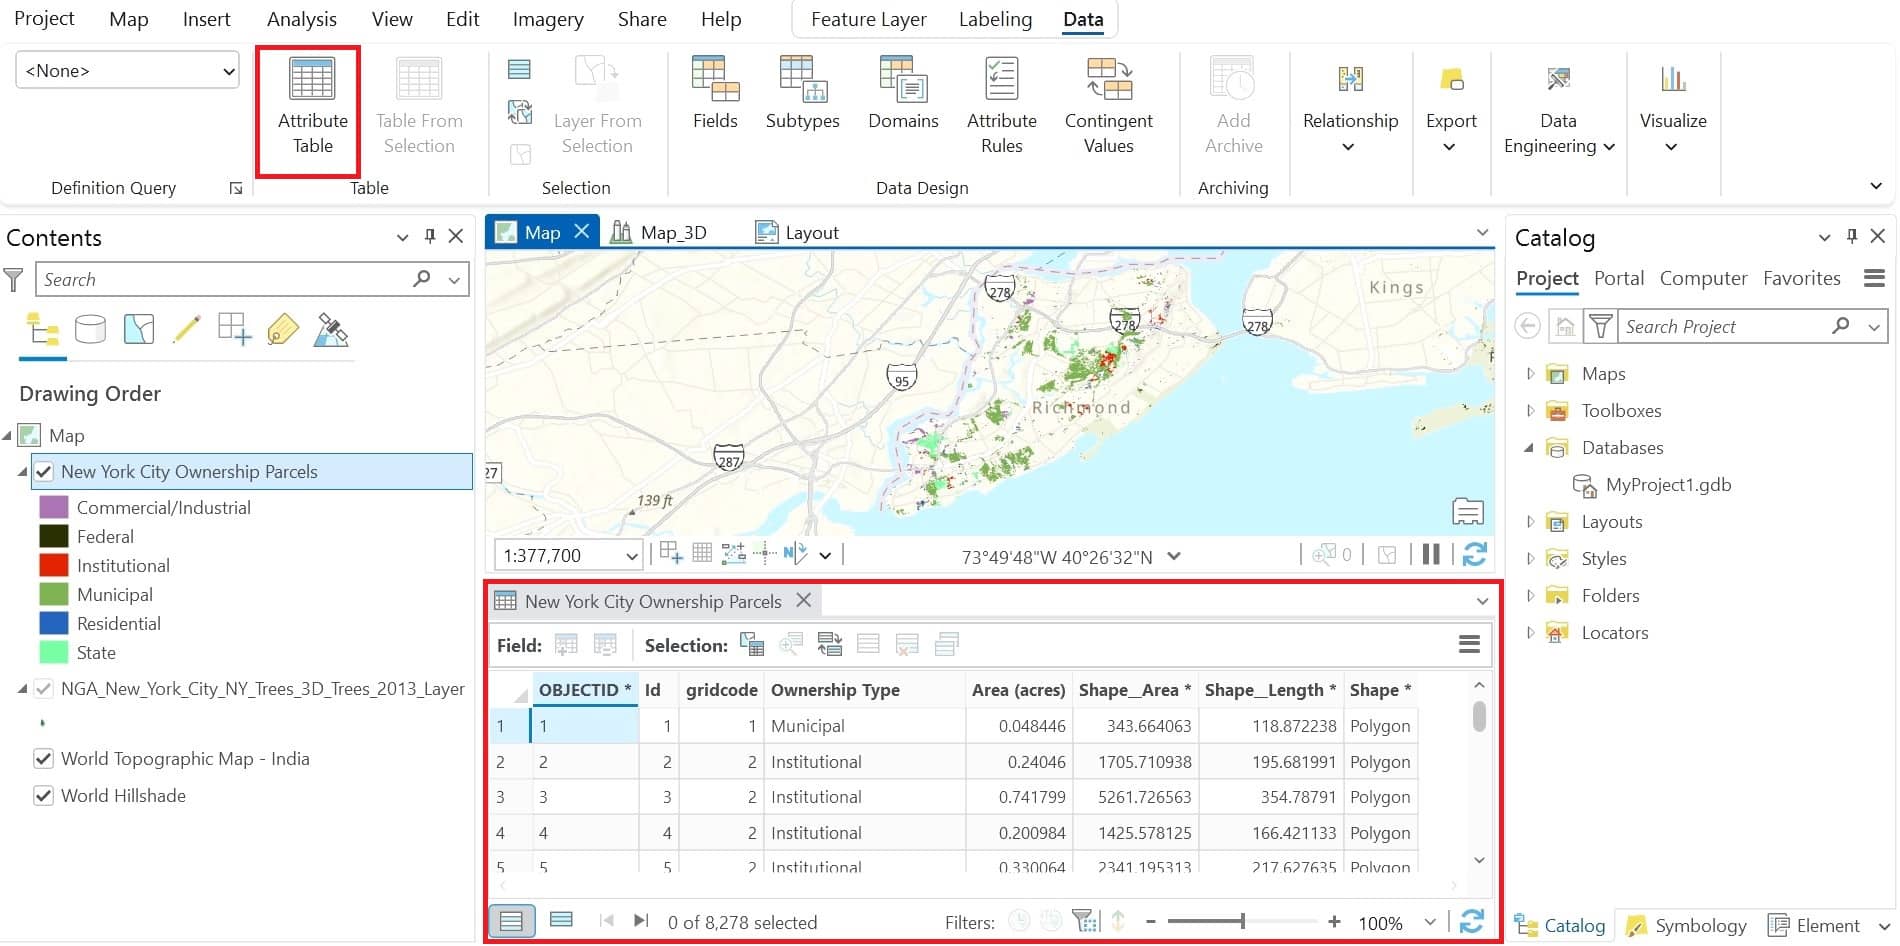Select the Fields view in Data Design
Image resolution: width=1900 pixels, height=946 pixels.
pyautogui.click(x=714, y=105)
